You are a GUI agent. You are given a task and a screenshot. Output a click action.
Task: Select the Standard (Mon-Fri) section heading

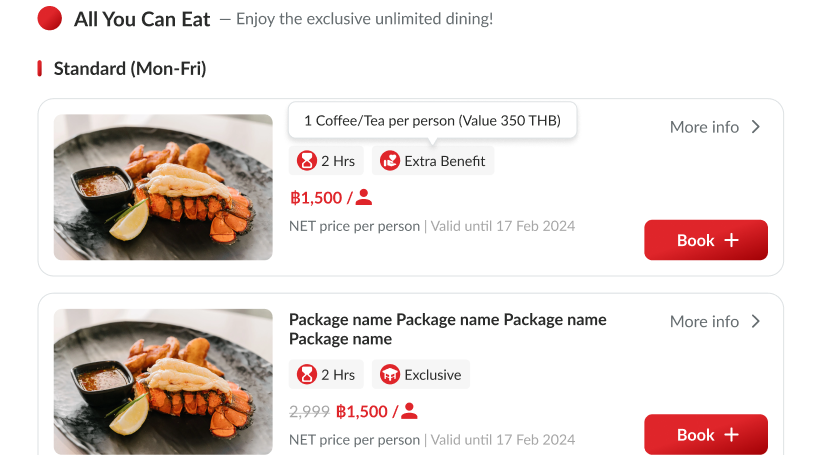click(130, 69)
